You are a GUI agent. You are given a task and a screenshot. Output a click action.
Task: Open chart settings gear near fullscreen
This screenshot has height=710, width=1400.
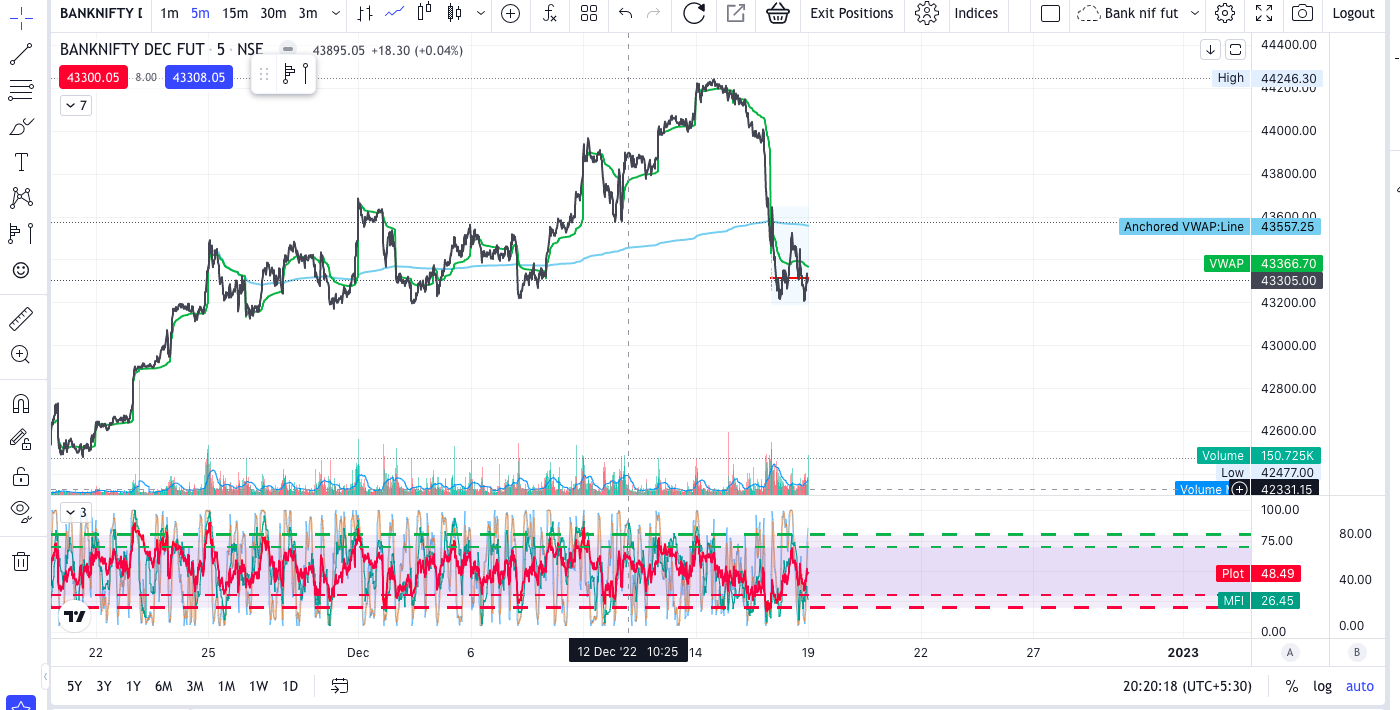[1225, 13]
